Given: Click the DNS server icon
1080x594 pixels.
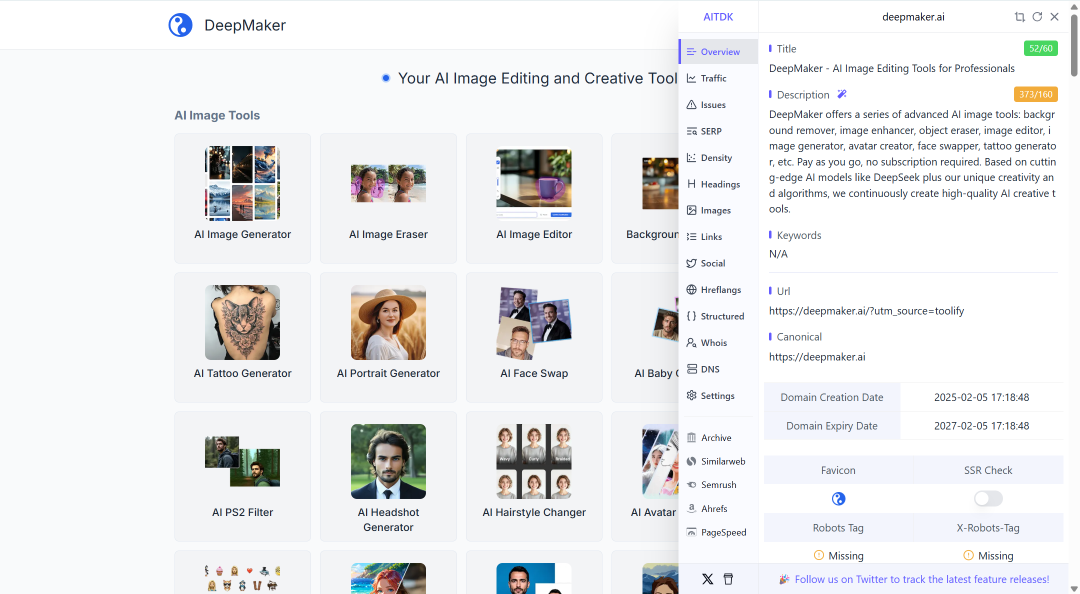Looking at the screenshot, I should click(x=692, y=369).
